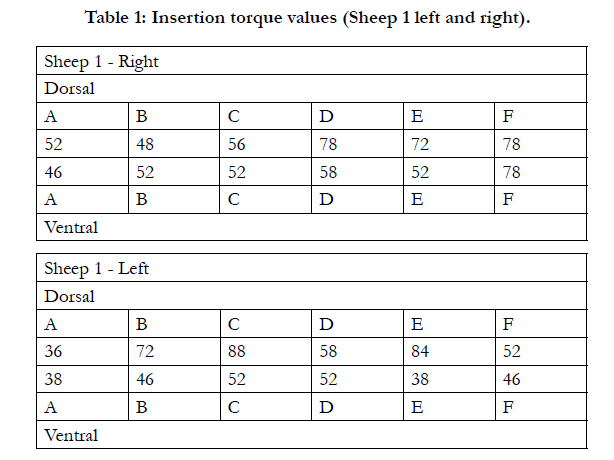The height and width of the screenshot is (460, 614).
Task: Select value 56 under column C in Right table
Action: [x=237, y=144]
